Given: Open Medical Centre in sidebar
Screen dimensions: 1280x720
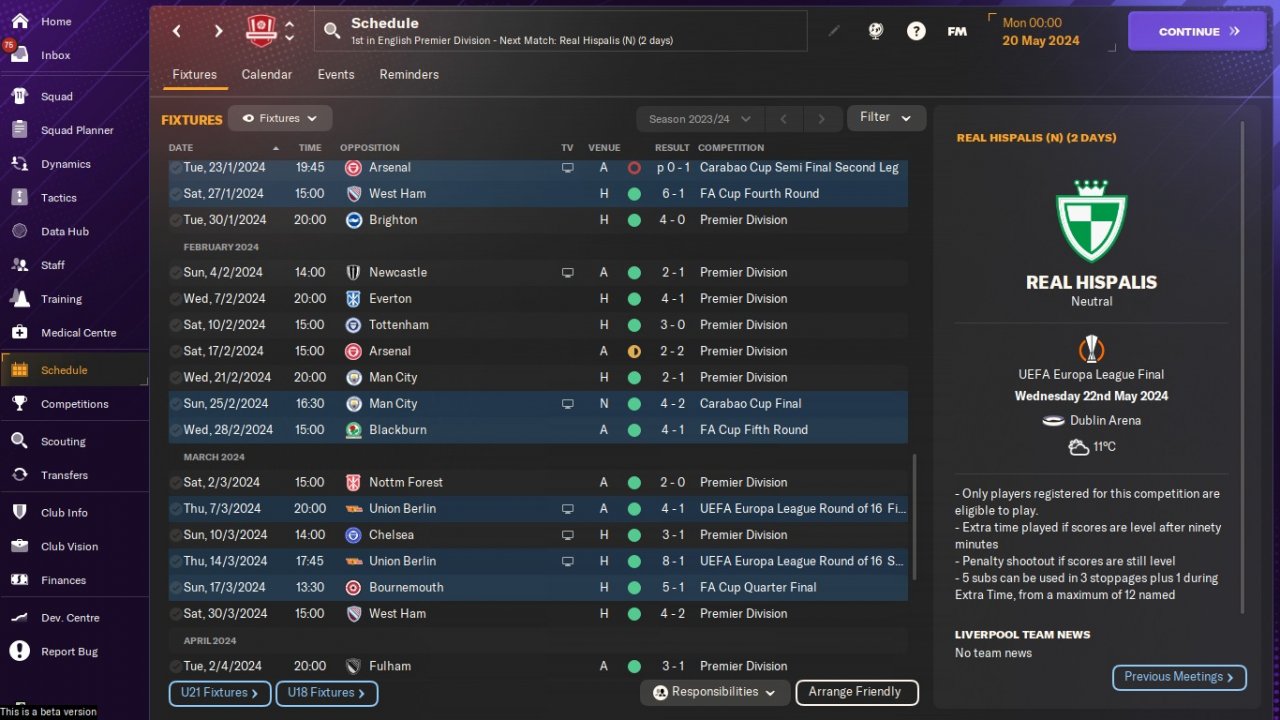Looking at the screenshot, I should pos(78,333).
